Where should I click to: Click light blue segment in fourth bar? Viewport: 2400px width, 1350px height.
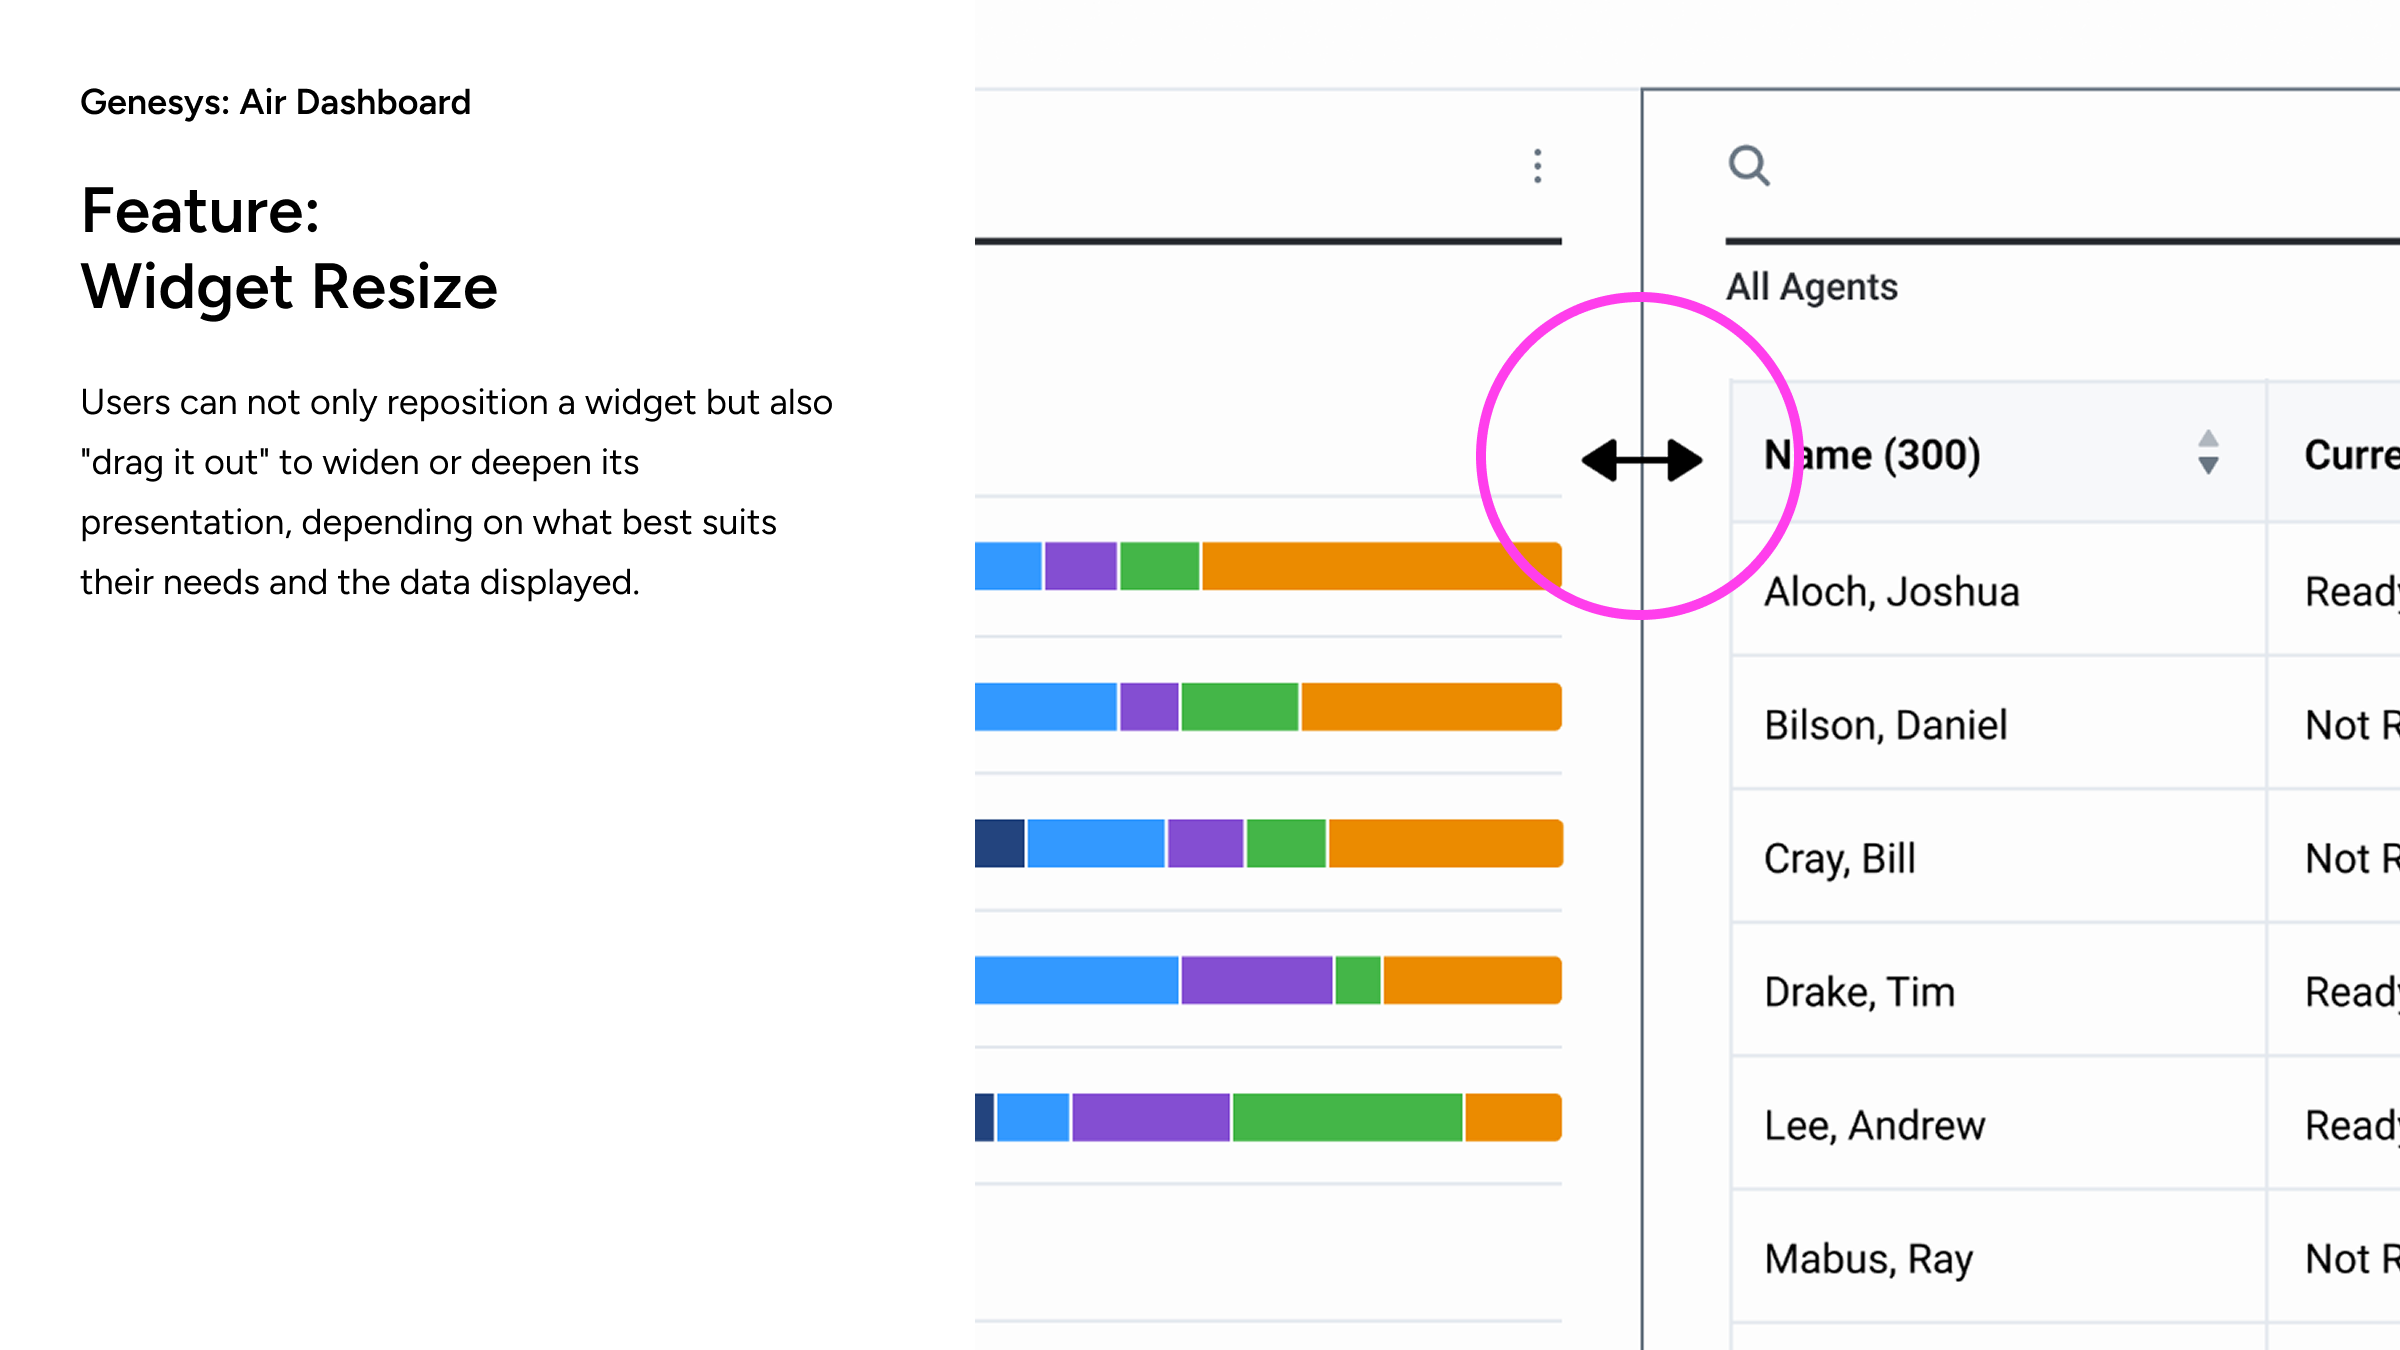(x=1076, y=980)
